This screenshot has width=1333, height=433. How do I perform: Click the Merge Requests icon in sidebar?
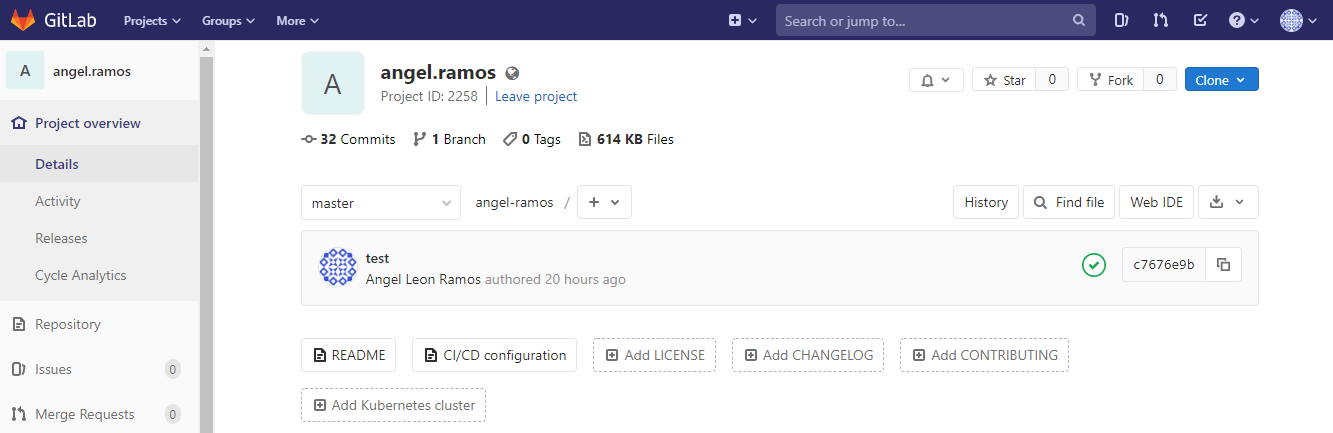pyautogui.click(x=18, y=414)
